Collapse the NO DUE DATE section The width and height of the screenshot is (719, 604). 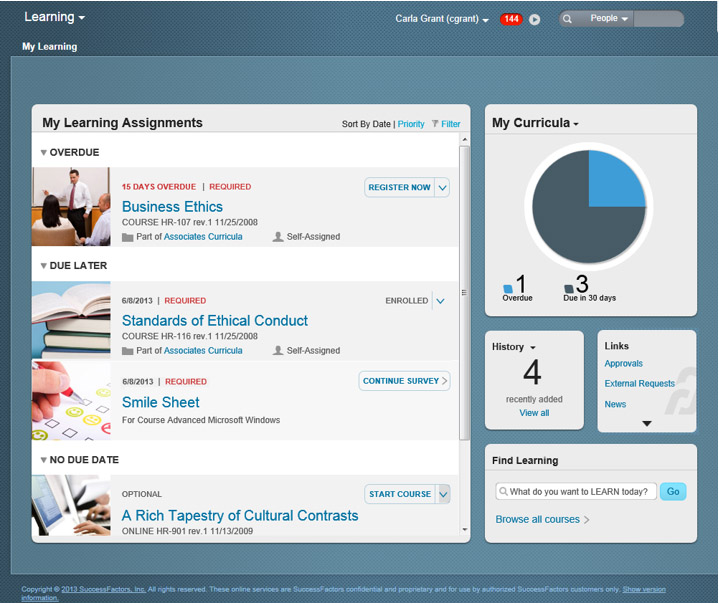(x=44, y=460)
